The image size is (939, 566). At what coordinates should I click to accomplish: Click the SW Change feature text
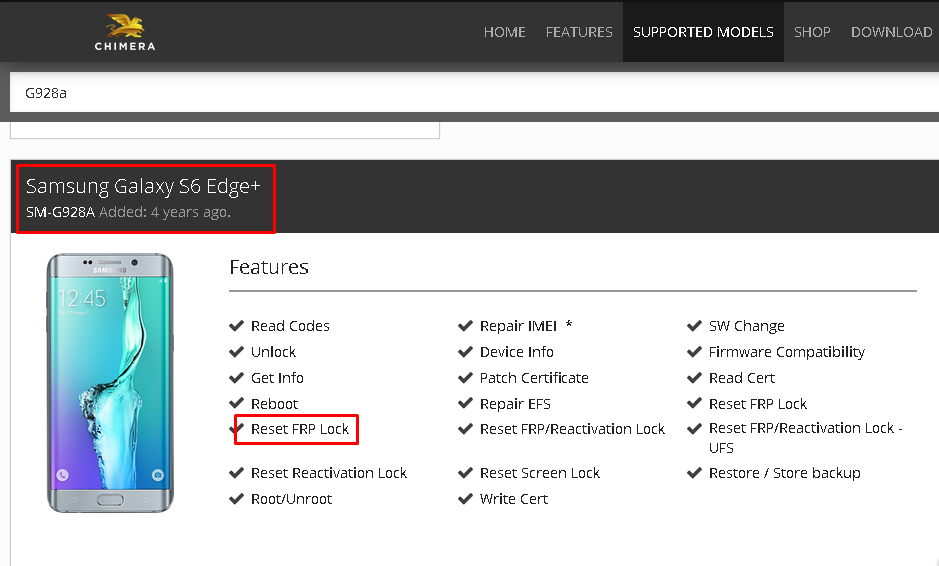(x=746, y=326)
